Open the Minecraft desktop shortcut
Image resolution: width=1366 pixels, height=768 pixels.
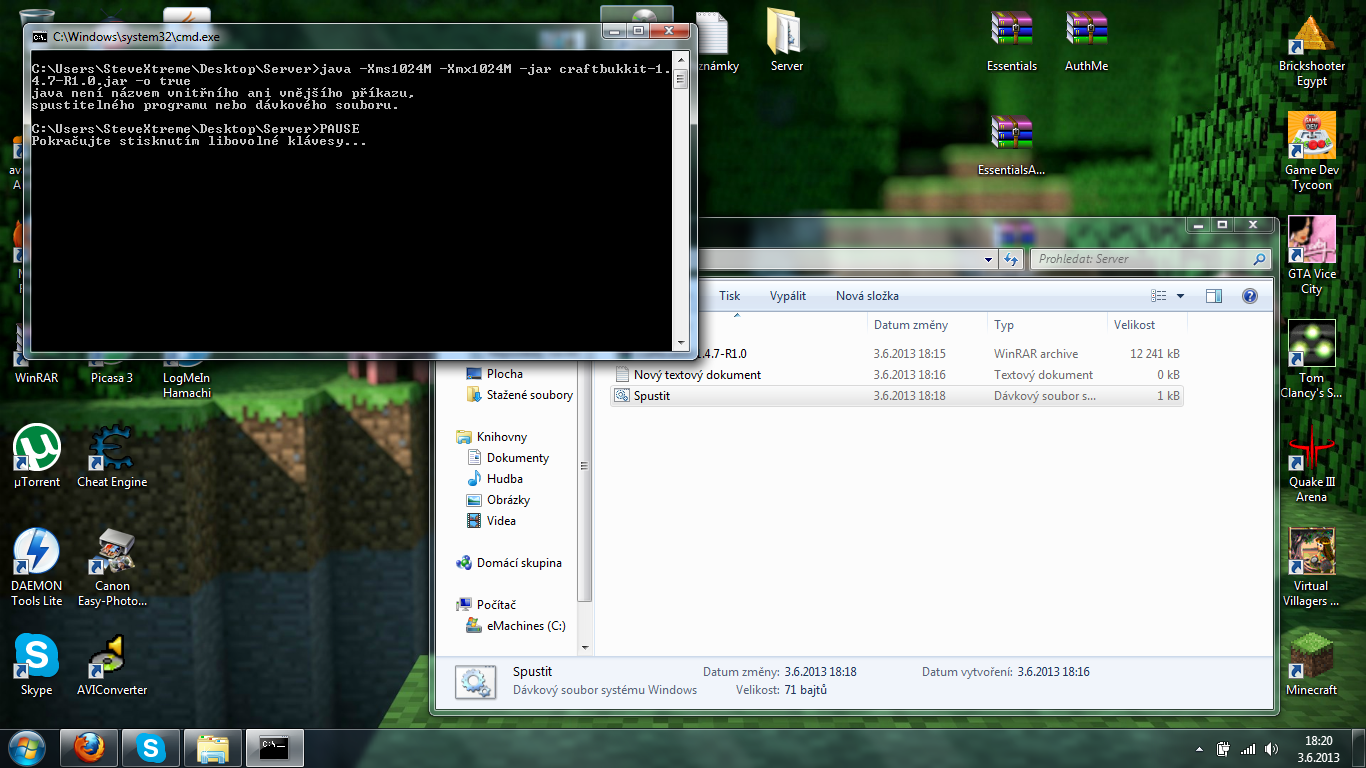(x=1310, y=656)
